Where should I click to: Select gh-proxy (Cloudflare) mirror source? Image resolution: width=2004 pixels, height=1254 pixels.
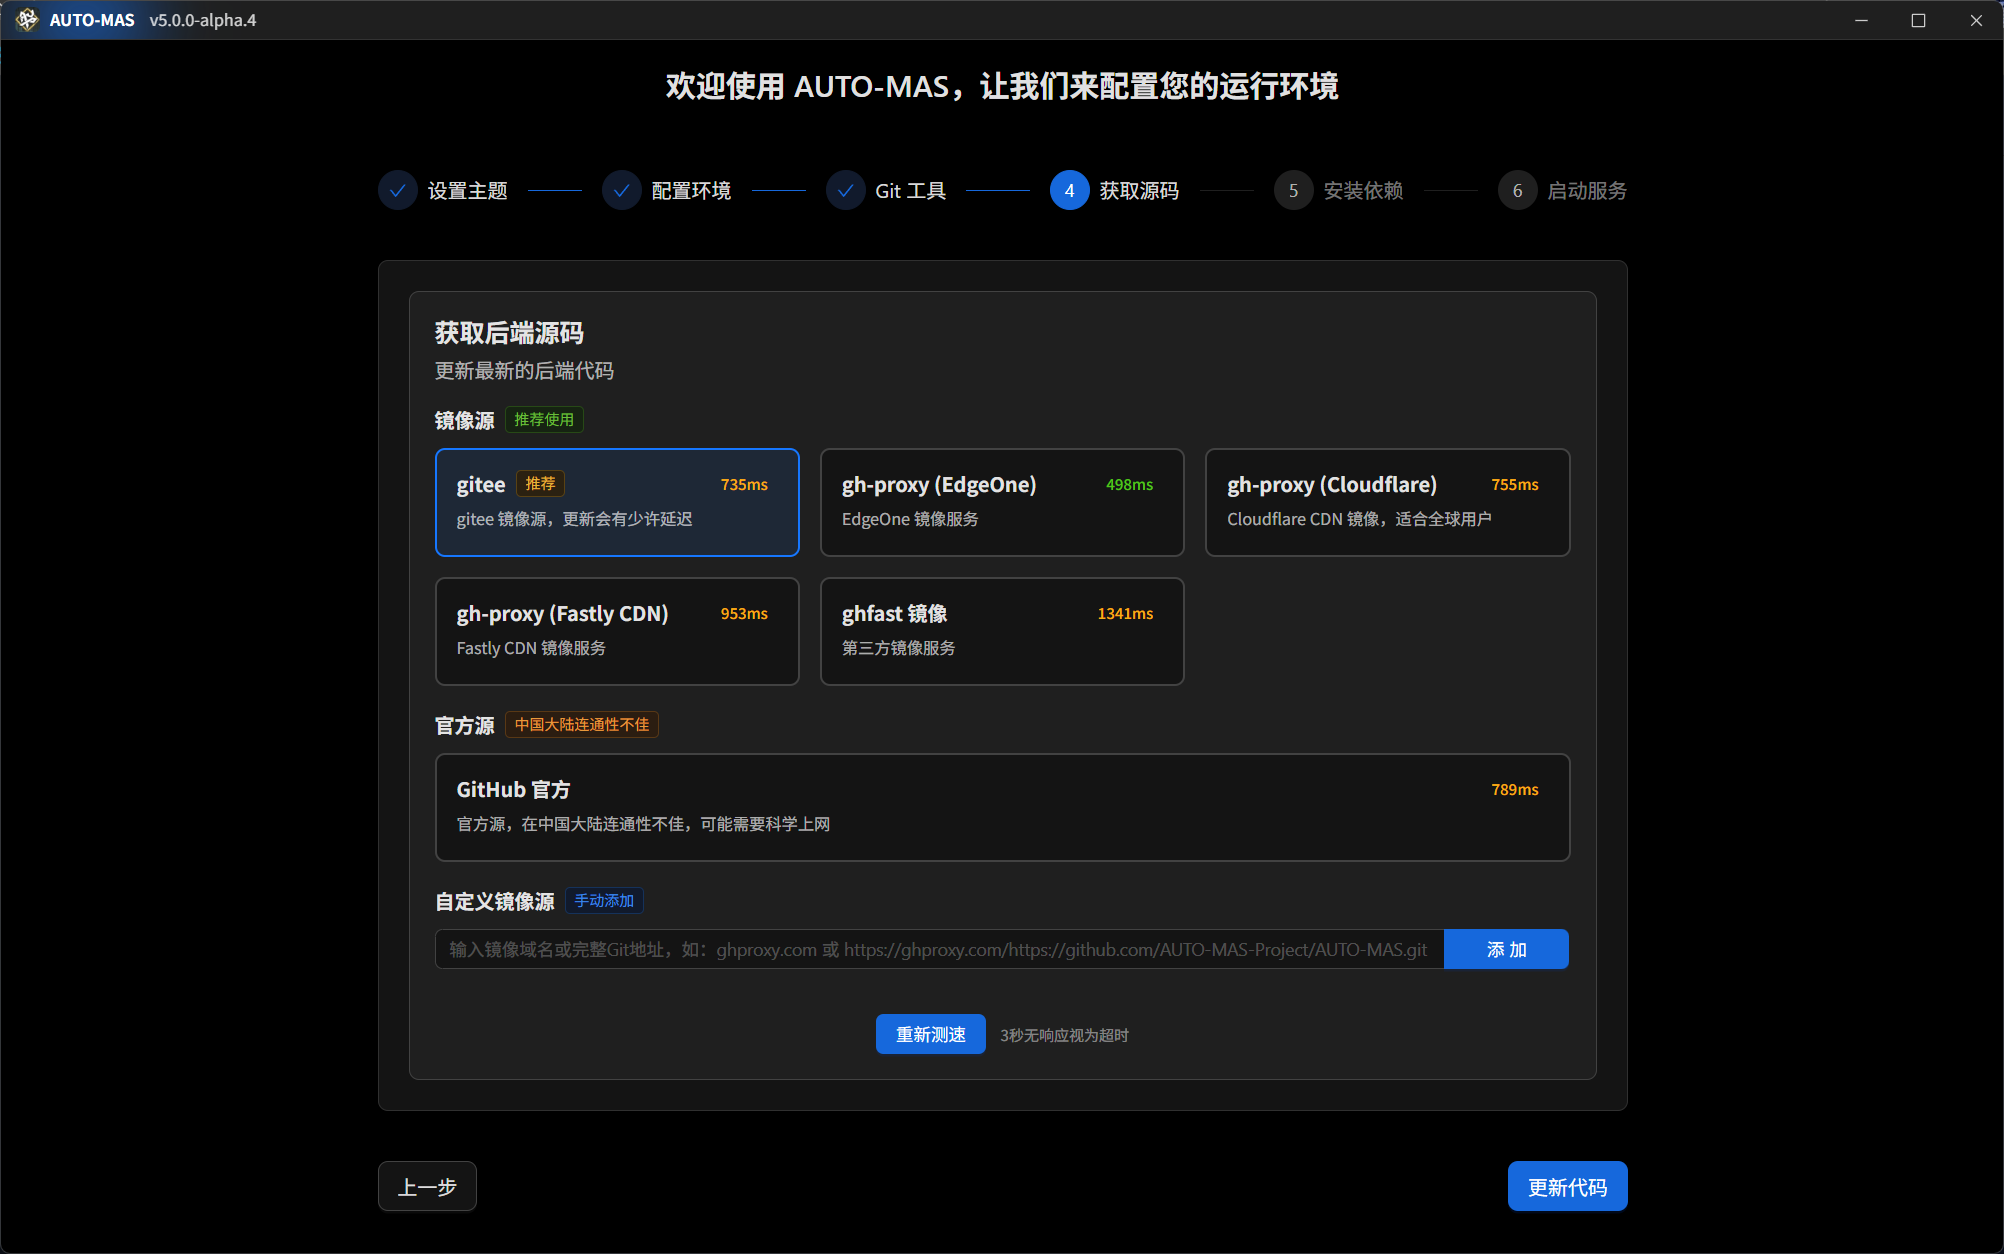coord(1387,502)
